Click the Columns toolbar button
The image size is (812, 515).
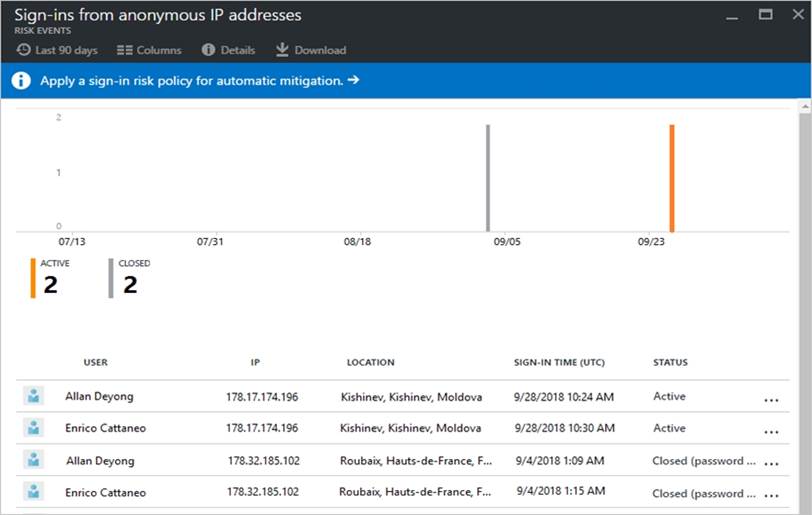tap(149, 50)
